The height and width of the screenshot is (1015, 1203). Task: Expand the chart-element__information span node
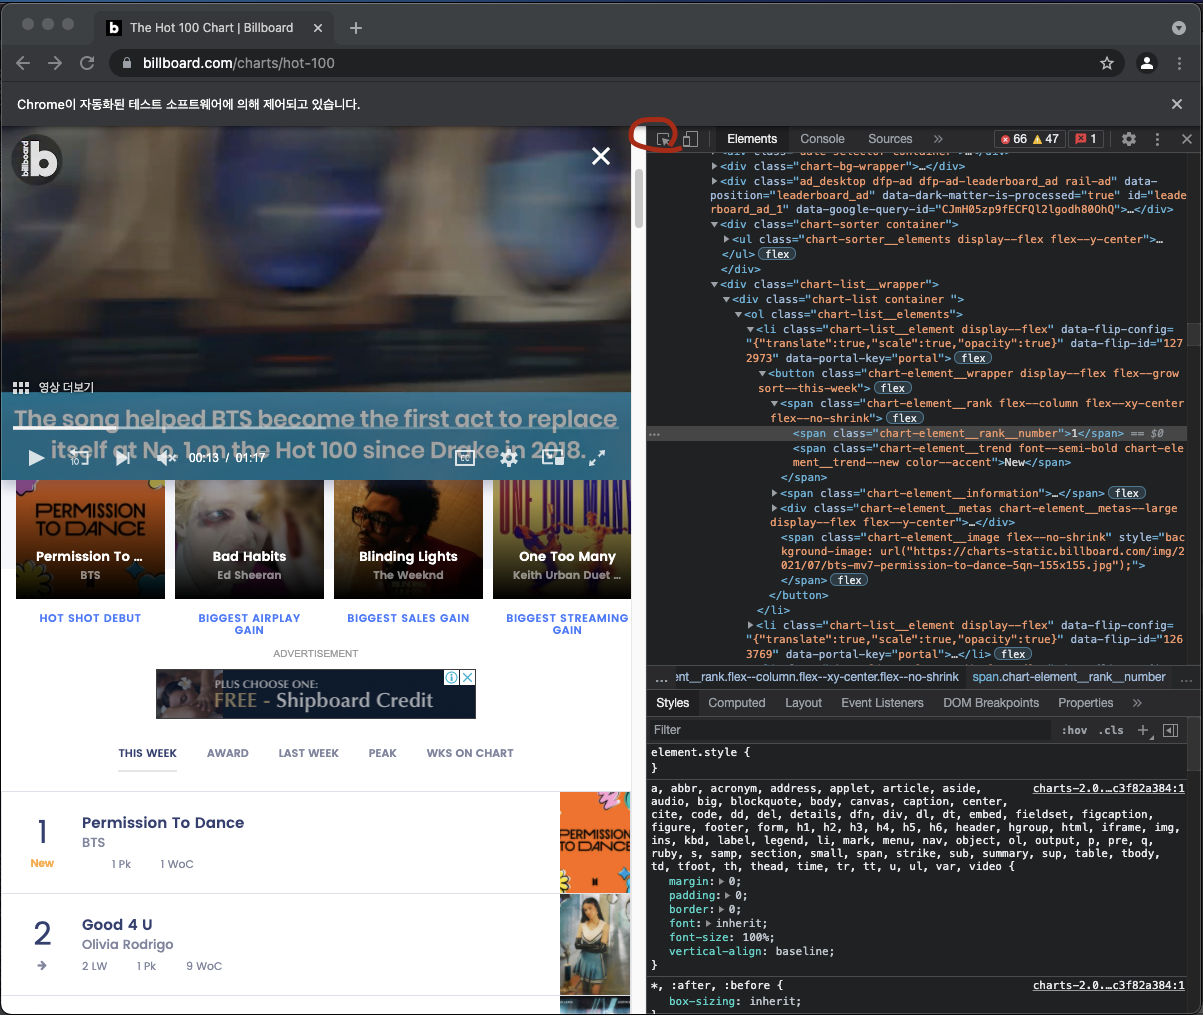click(x=774, y=493)
